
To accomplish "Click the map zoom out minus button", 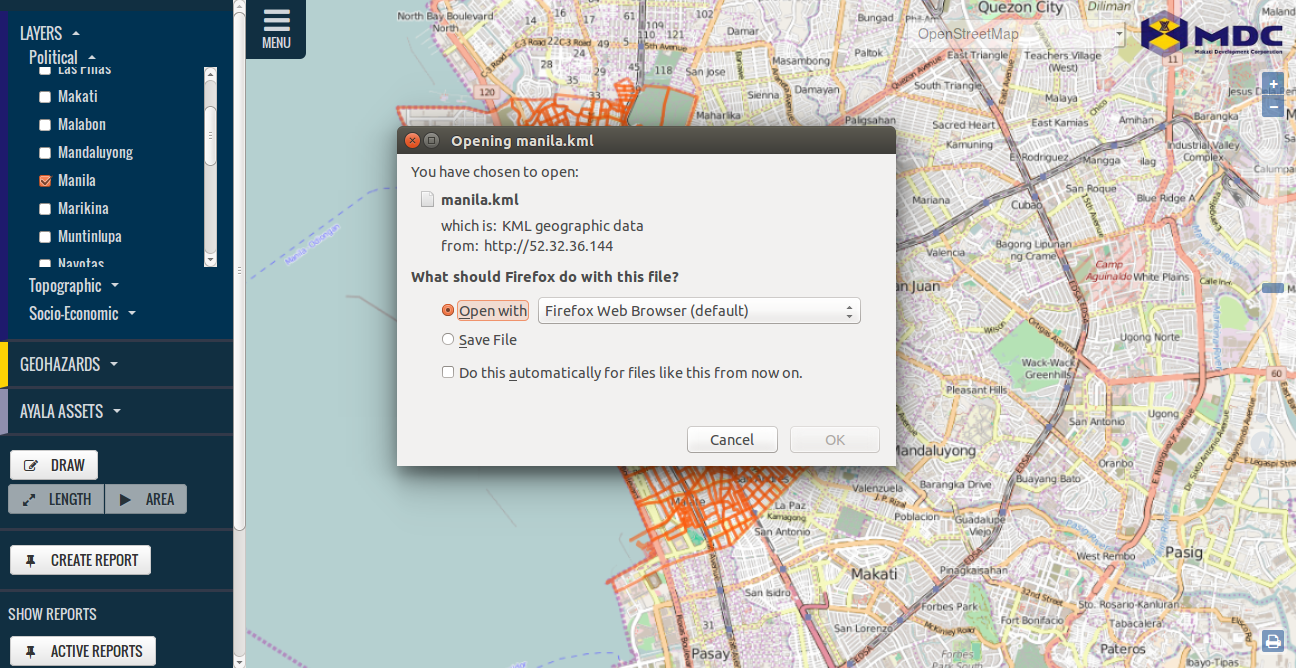I will [1274, 106].
